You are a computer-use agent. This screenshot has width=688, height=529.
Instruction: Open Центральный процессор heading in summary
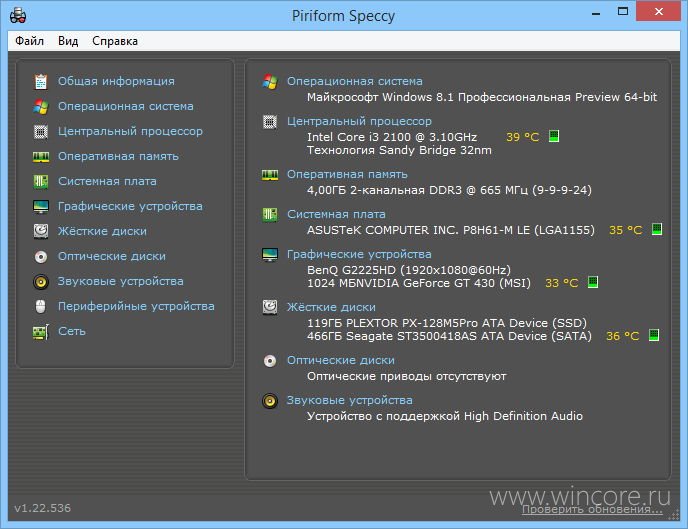pos(359,121)
